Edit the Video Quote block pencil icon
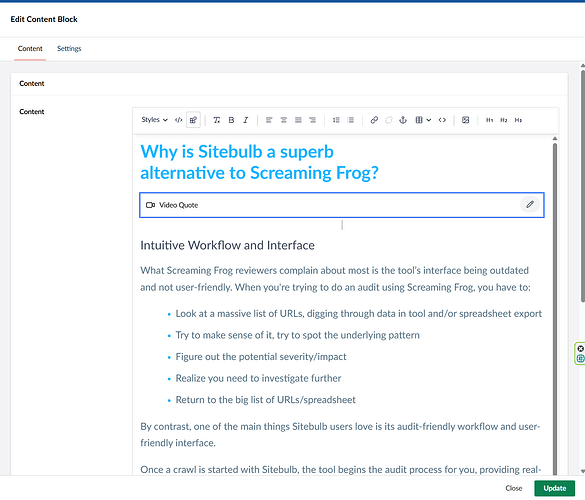585x500 pixels. [x=530, y=204]
